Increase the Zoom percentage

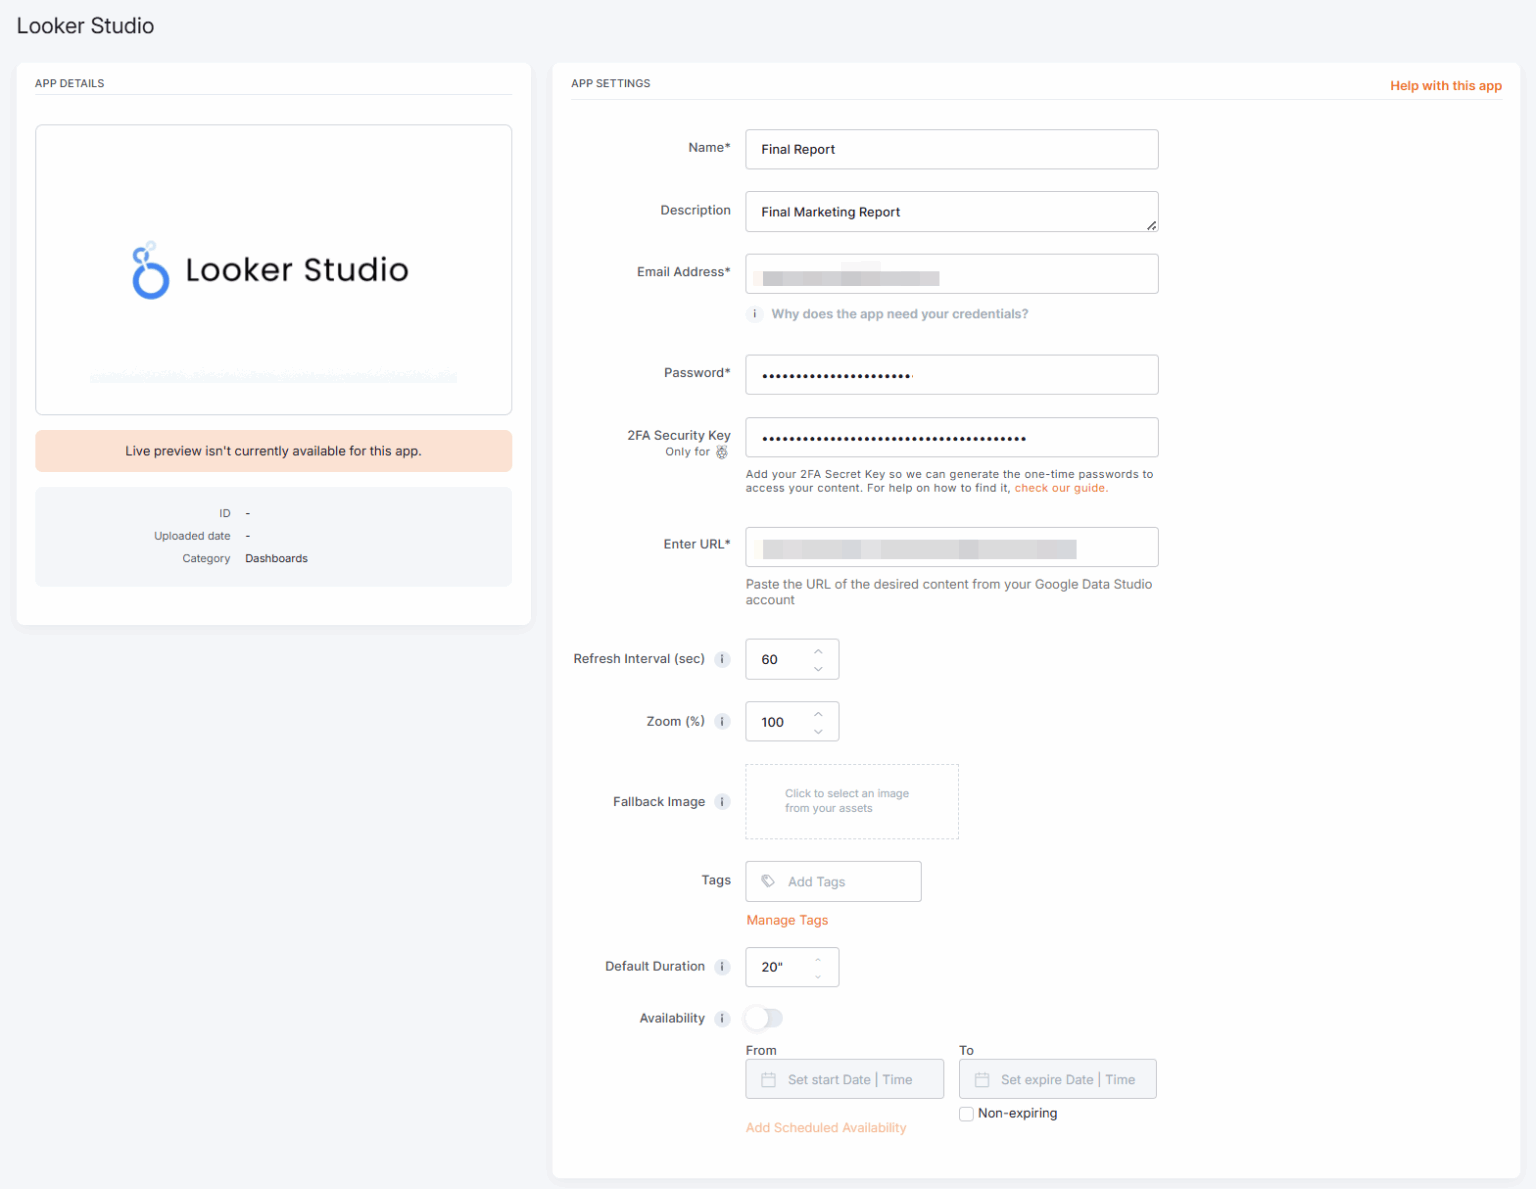click(x=818, y=714)
